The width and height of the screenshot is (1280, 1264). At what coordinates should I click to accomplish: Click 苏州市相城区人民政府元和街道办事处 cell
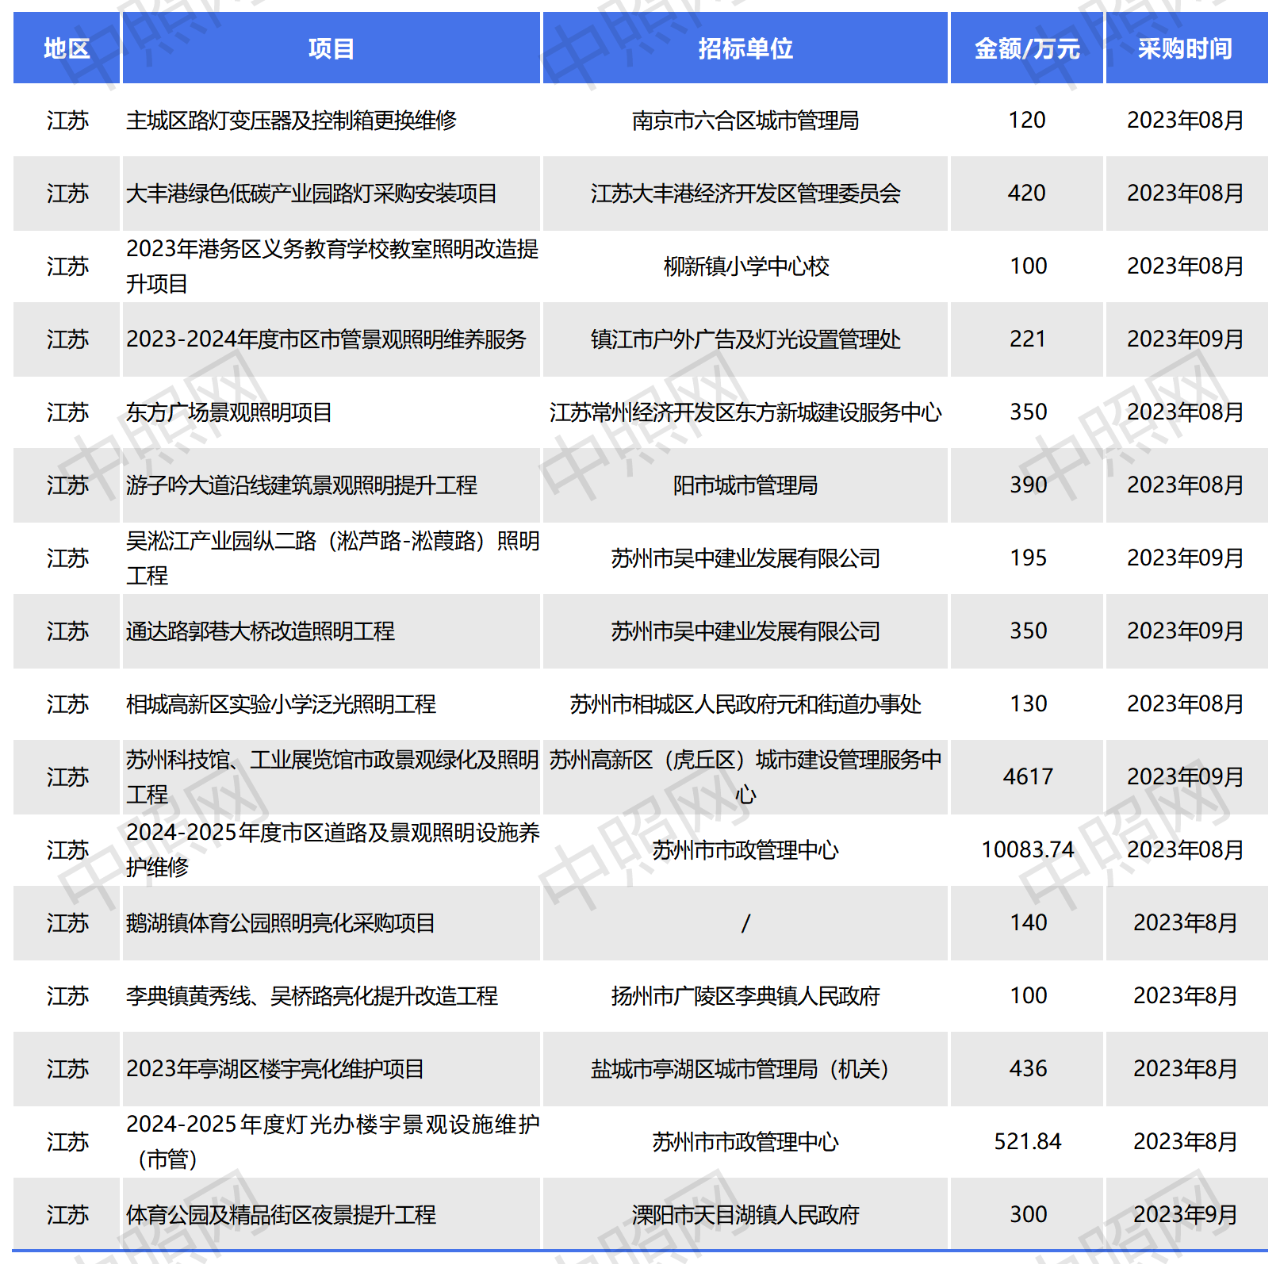745,704
